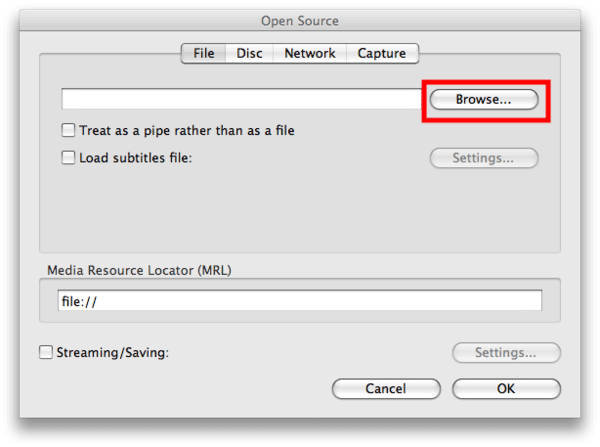
Task: Tick the Load subtitles file checkbox
Action: pos(68,157)
